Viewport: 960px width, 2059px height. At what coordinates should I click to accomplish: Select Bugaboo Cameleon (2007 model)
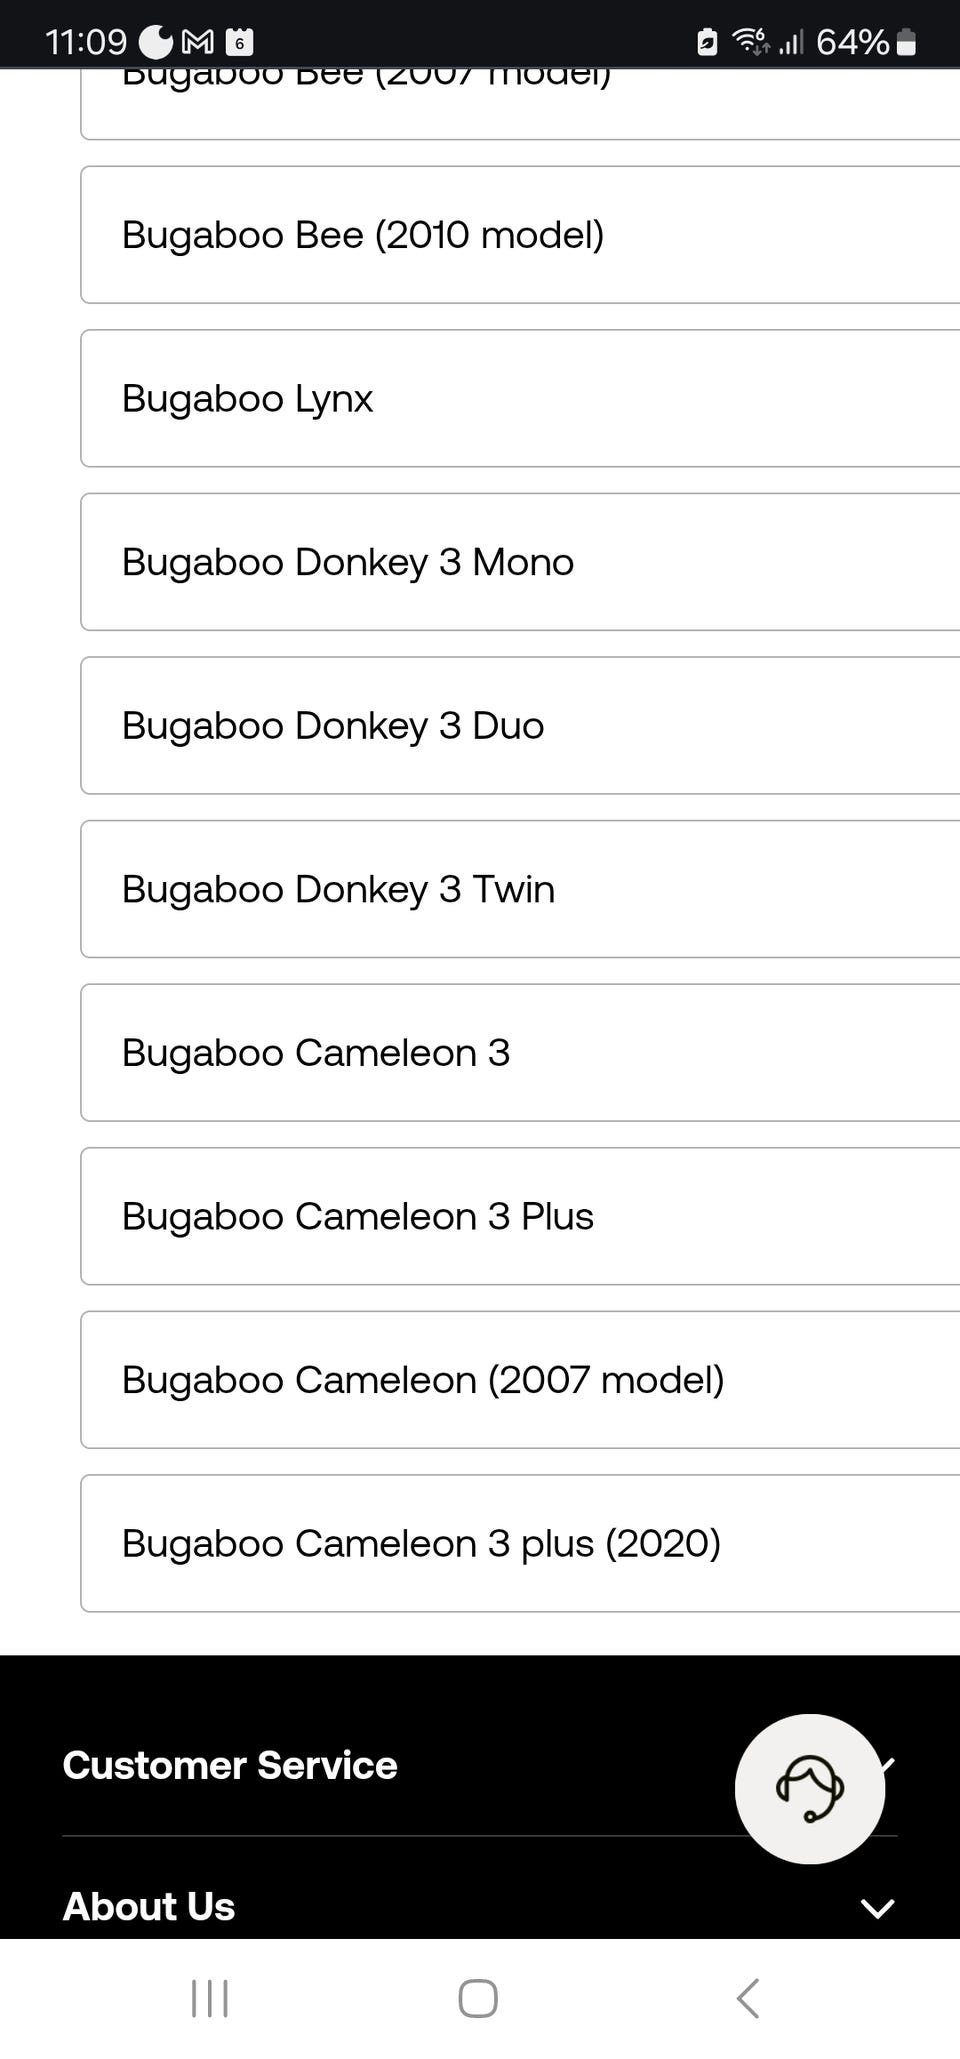tap(520, 1380)
